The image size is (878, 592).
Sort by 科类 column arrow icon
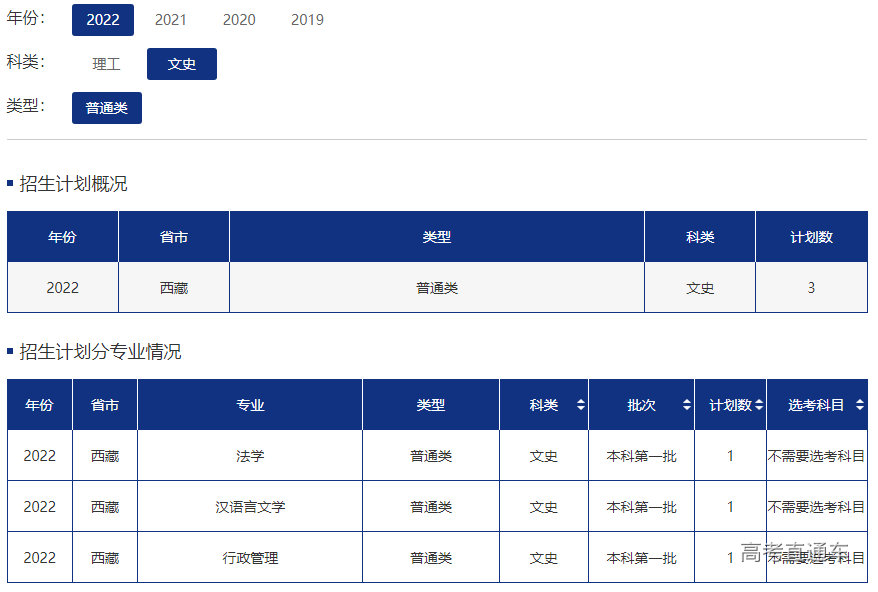point(581,405)
